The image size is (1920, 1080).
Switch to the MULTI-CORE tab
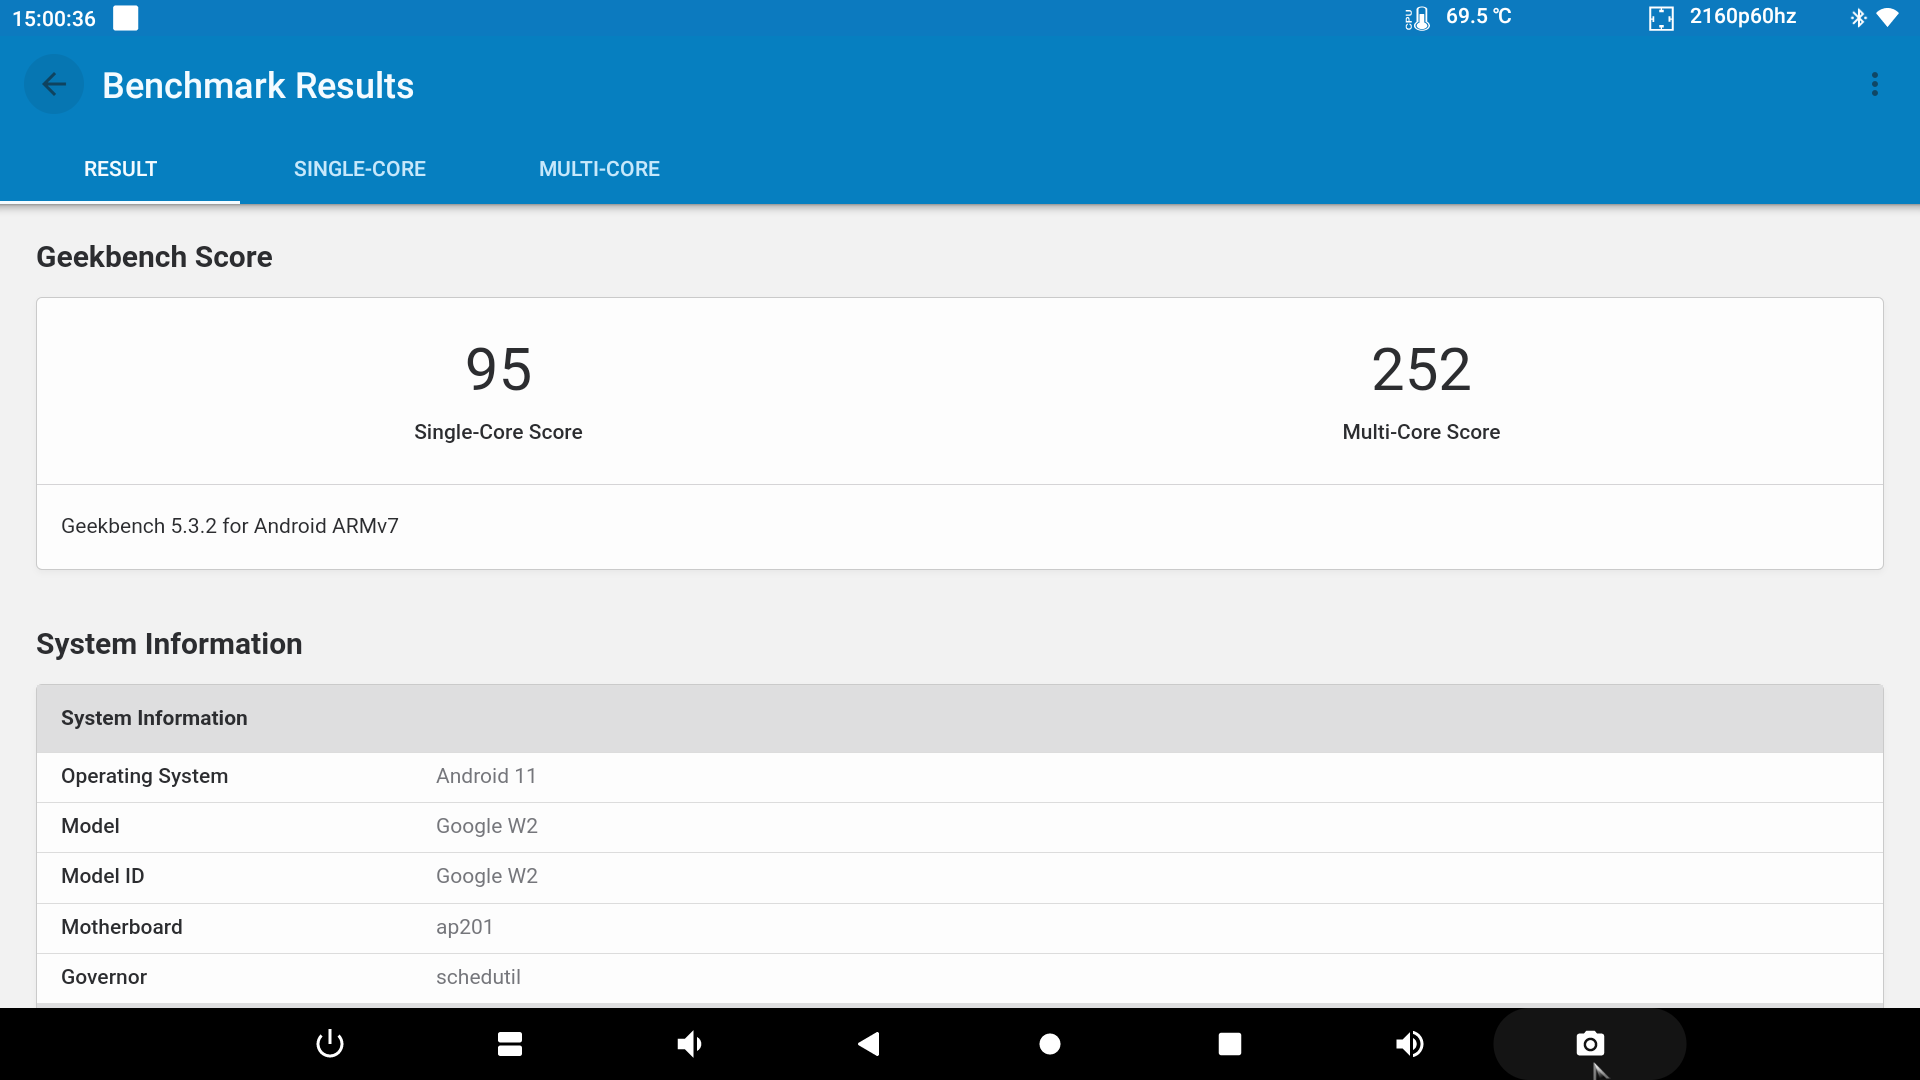599,169
